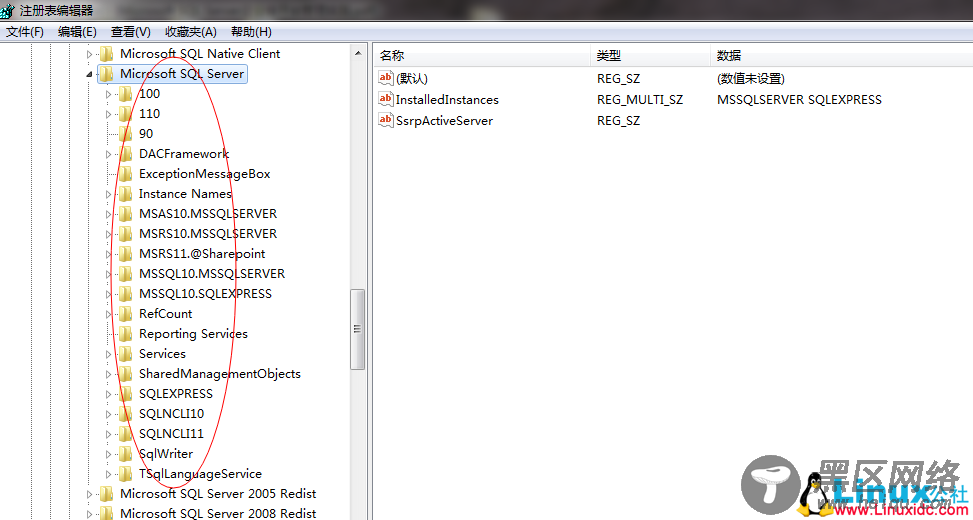Click the folder icon for key 90

(x=126, y=133)
